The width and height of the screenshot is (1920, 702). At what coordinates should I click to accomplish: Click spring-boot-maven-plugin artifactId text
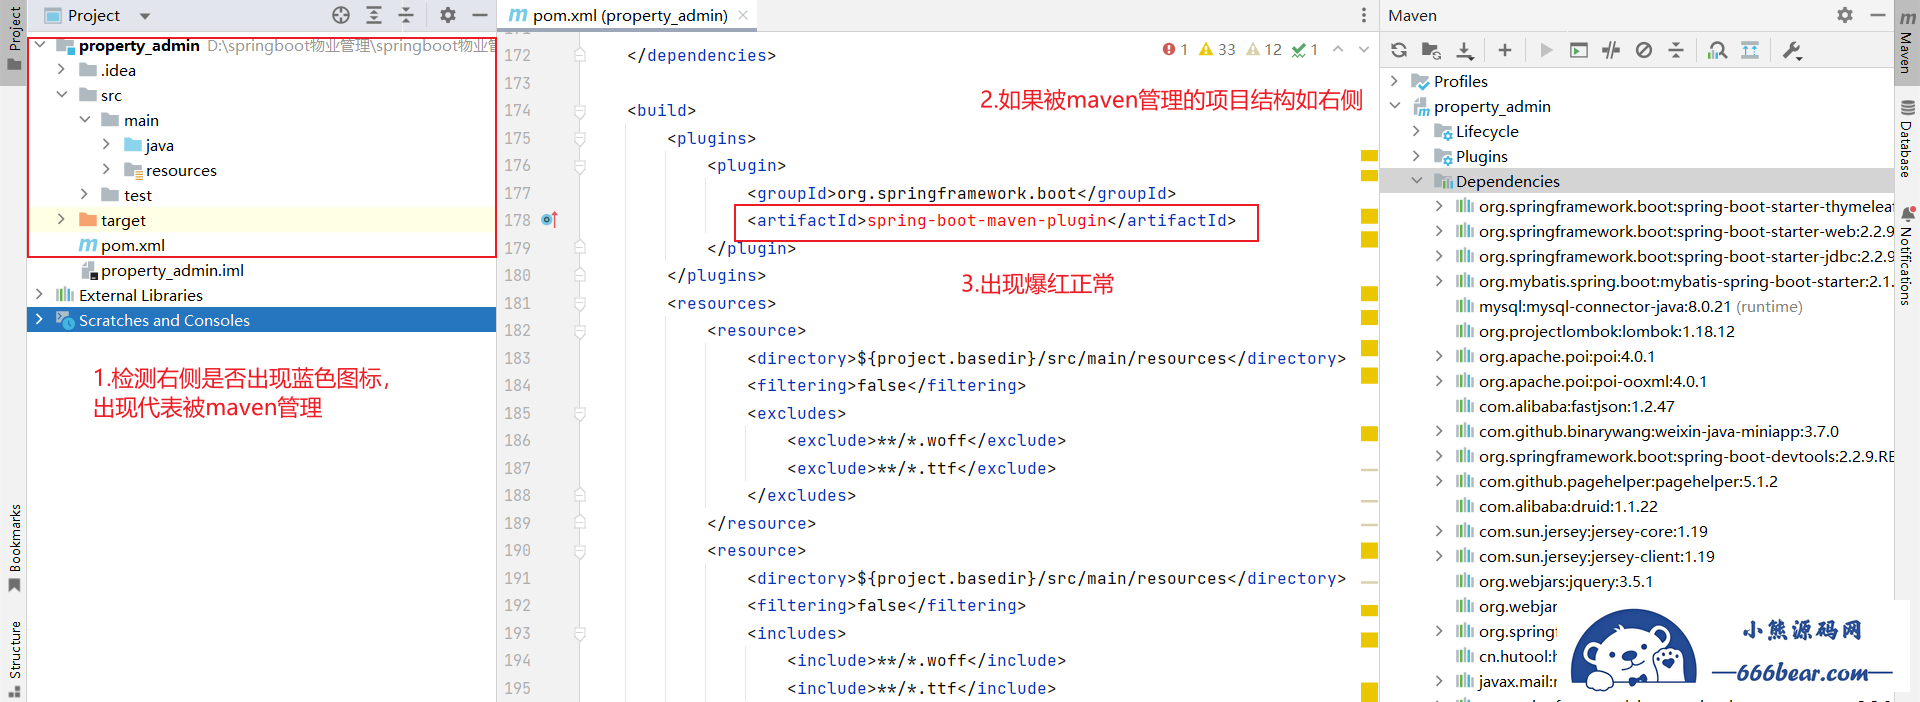pyautogui.click(x=987, y=221)
